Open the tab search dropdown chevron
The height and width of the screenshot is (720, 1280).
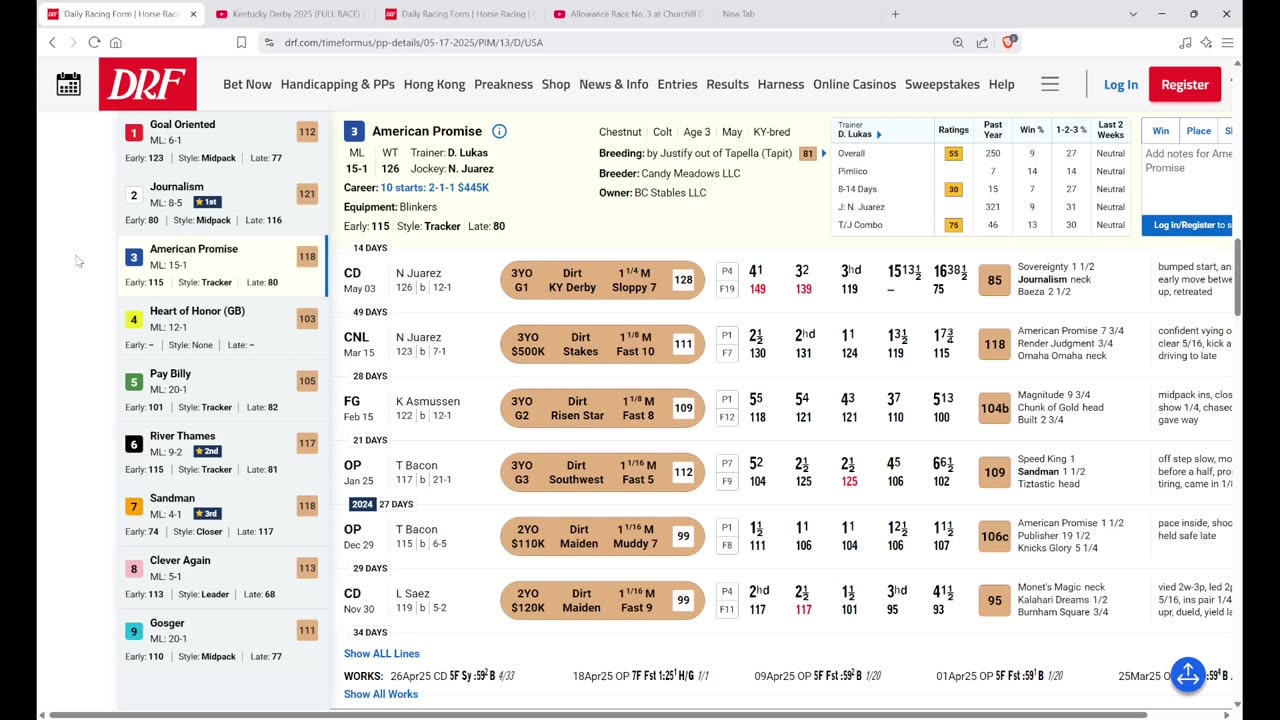tap(1133, 14)
